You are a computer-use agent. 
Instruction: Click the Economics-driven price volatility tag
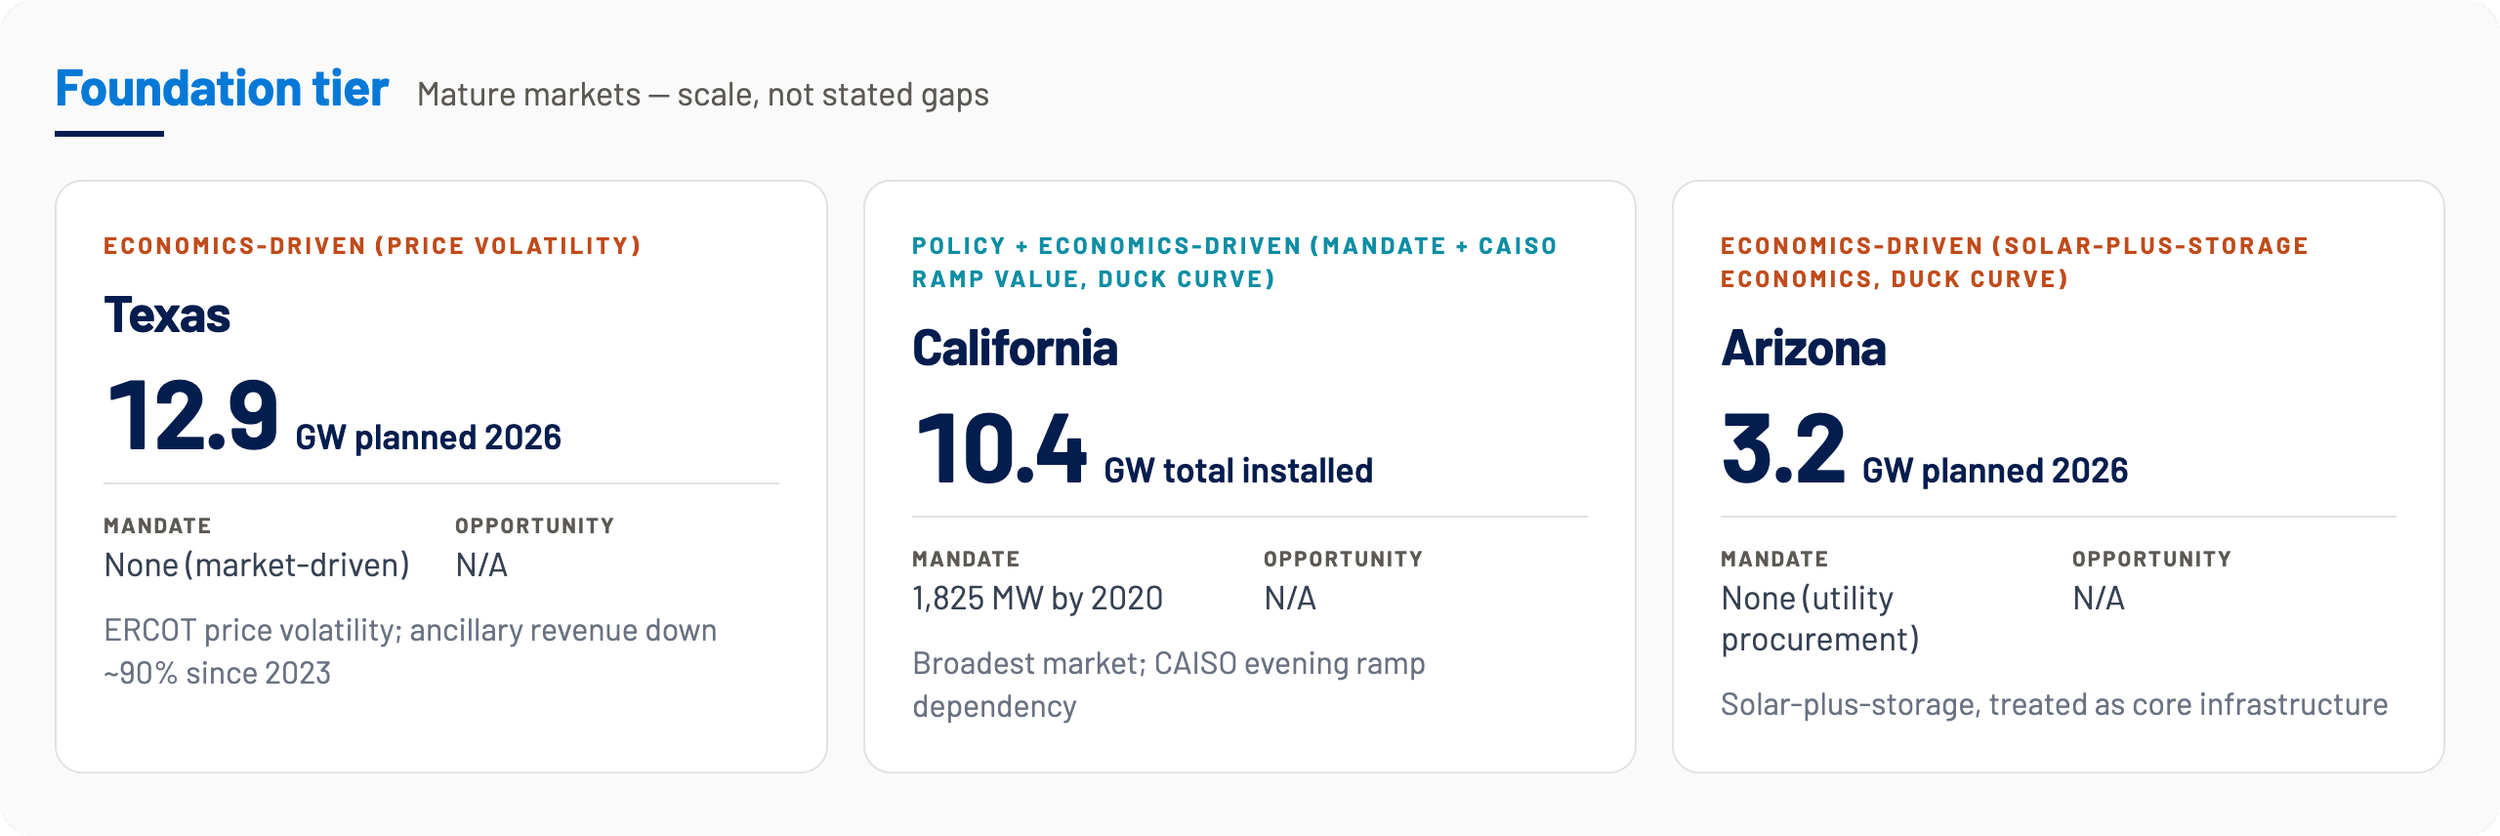click(372, 246)
